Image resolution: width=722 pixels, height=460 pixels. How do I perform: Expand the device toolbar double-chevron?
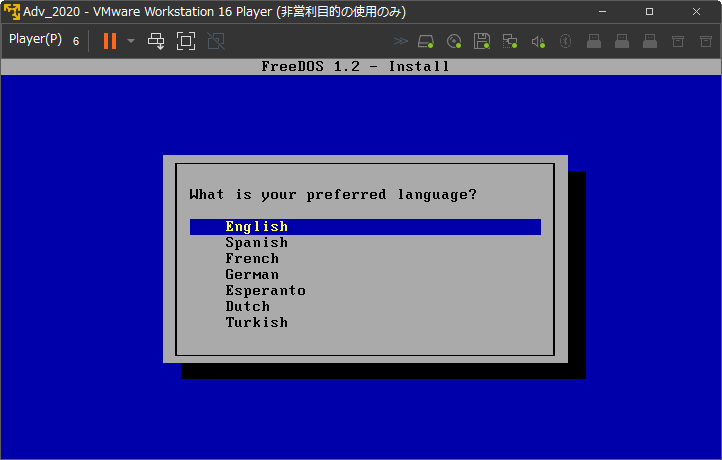click(401, 41)
